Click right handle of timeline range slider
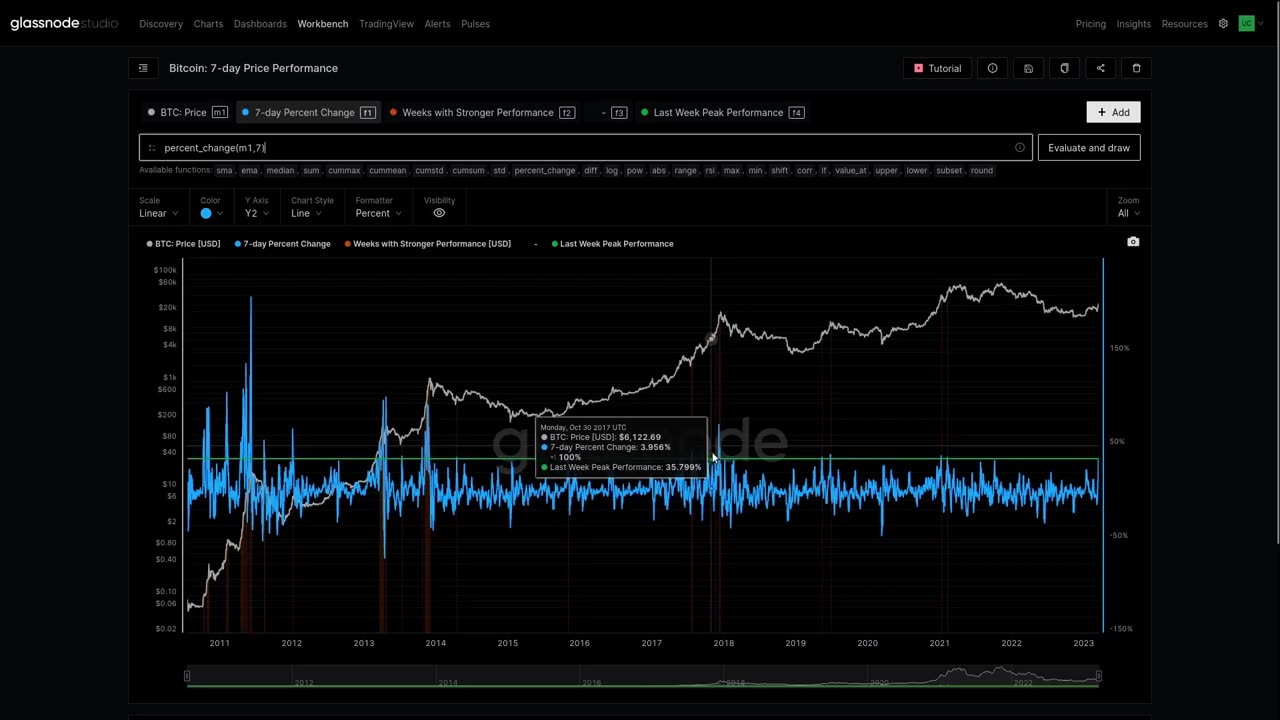This screenshot has width=1280, height=720. [1098, 677]
